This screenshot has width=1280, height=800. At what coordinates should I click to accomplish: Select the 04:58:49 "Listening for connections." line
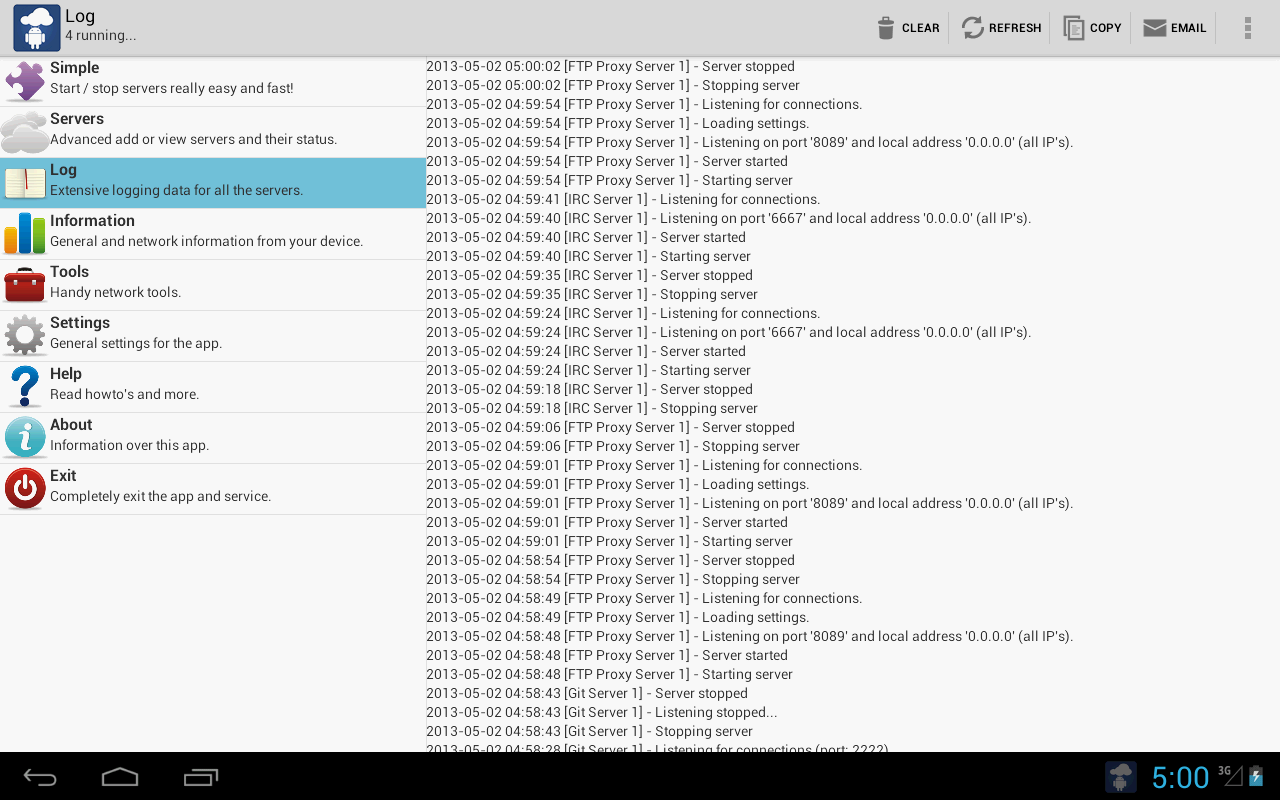[x=644, y=598]
